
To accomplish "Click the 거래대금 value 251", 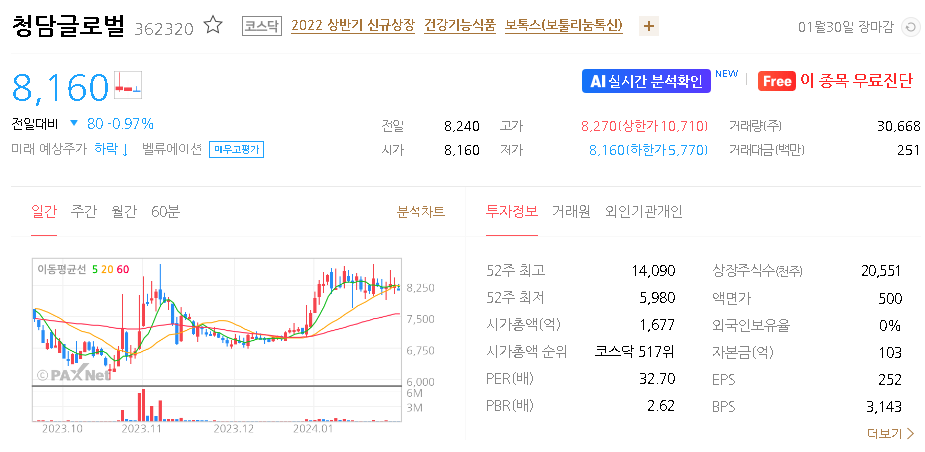I will tap(908, 150).
